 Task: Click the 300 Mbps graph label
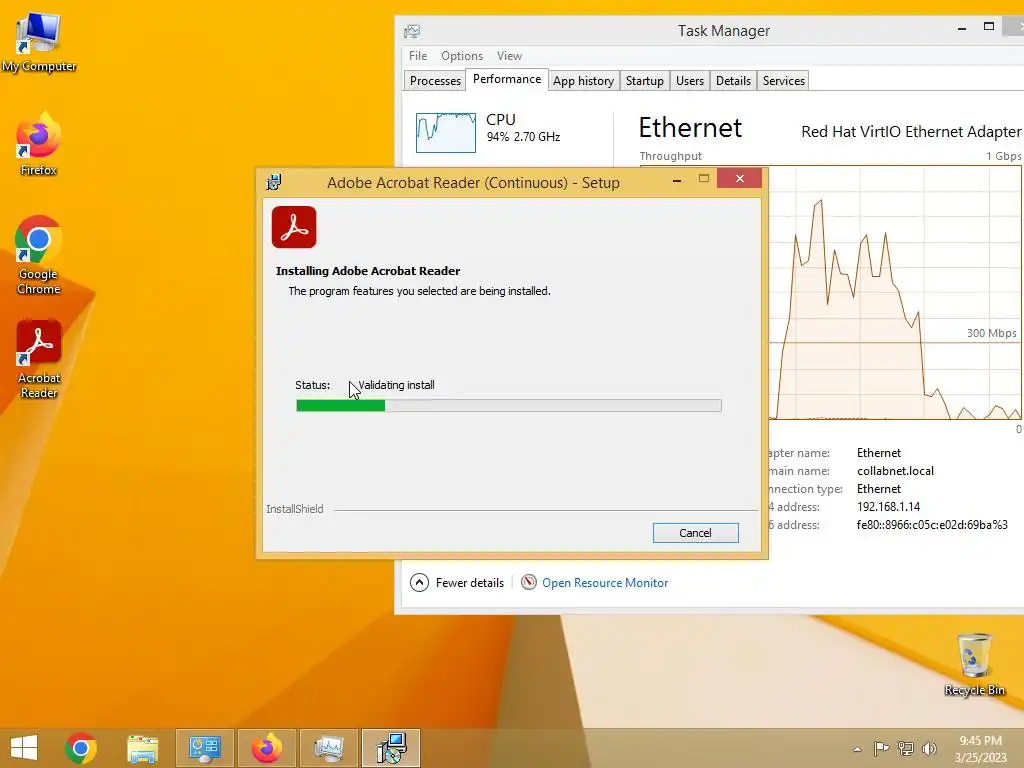tap(991, 333)
